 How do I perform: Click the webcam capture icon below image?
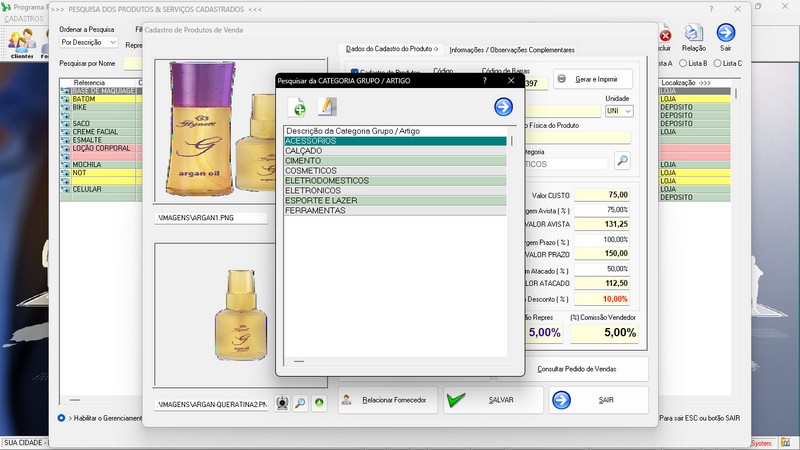(x=283, y=403)
